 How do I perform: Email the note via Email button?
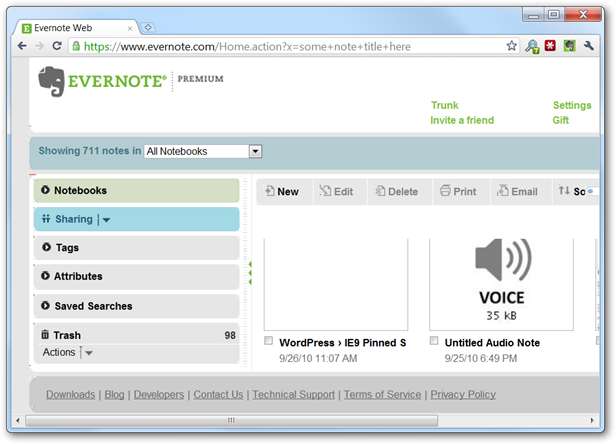coord(516,192)
